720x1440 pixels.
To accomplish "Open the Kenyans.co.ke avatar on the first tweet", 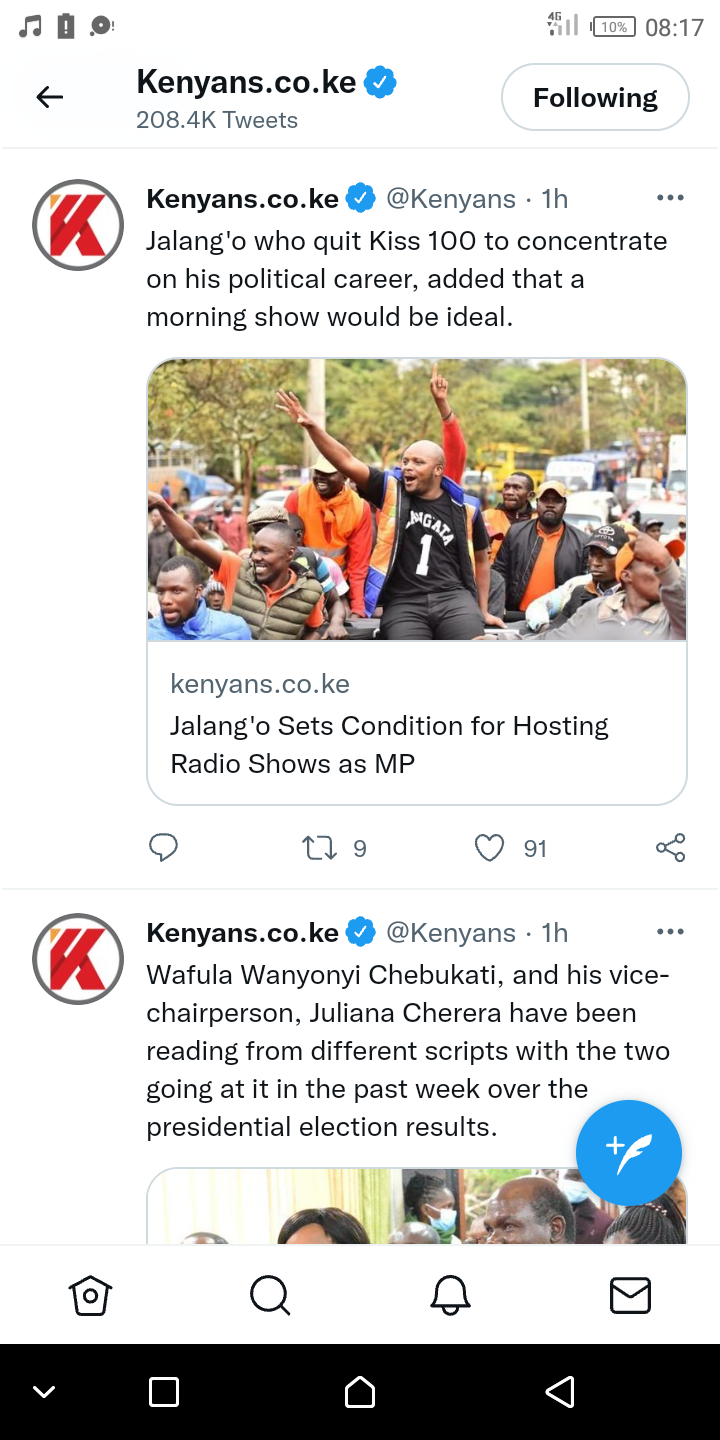I will point(78,225).
